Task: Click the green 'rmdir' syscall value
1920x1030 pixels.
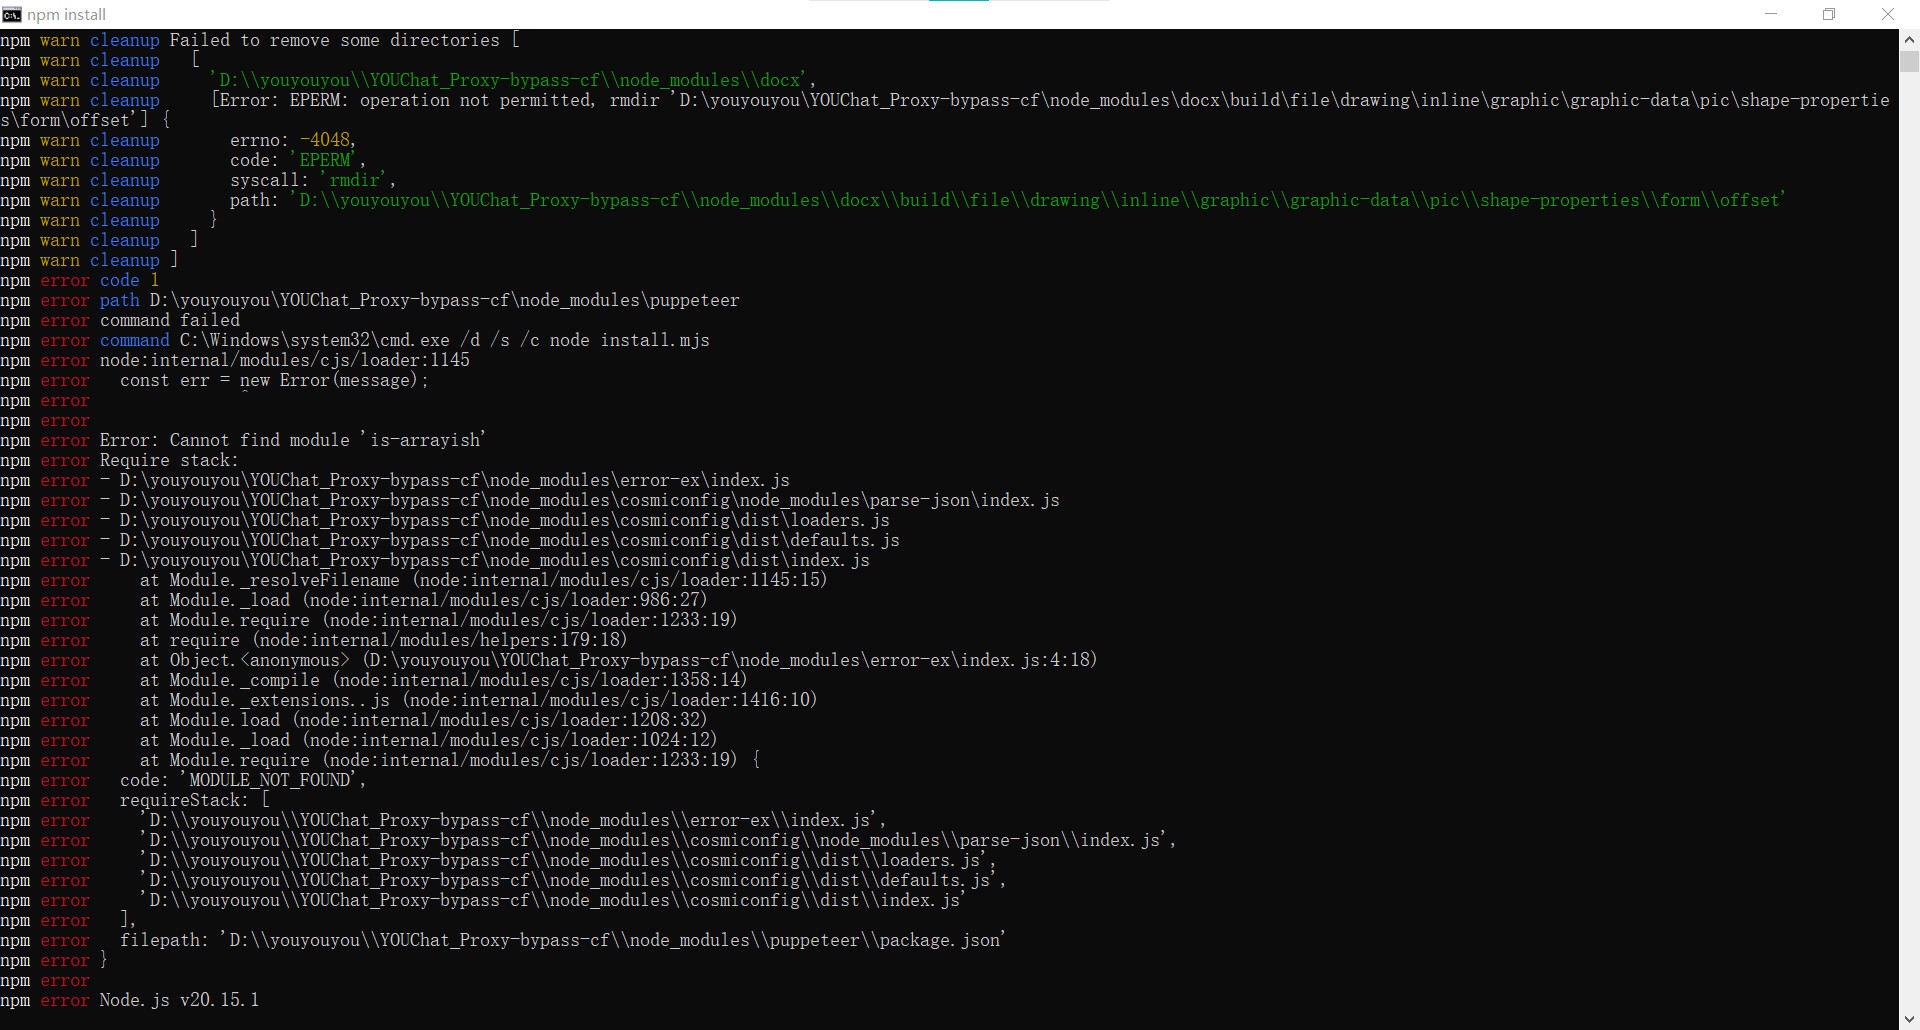Action: pyautogui.click(x=356, y=180)
